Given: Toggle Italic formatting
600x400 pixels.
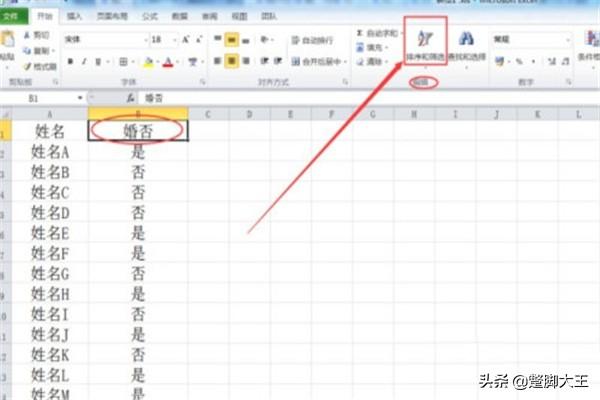Looking at the screenshot, I should (84, 61).
